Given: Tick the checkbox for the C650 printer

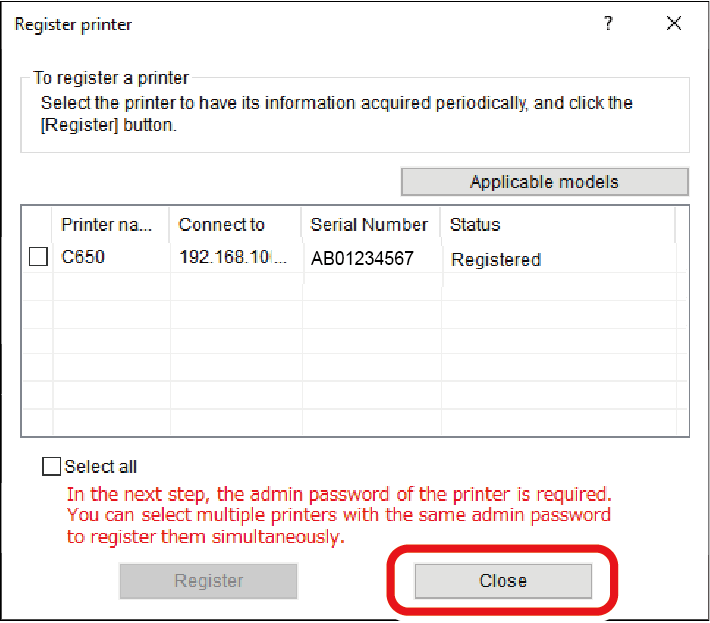Looking at the screenshot, I should coord(38,257).
